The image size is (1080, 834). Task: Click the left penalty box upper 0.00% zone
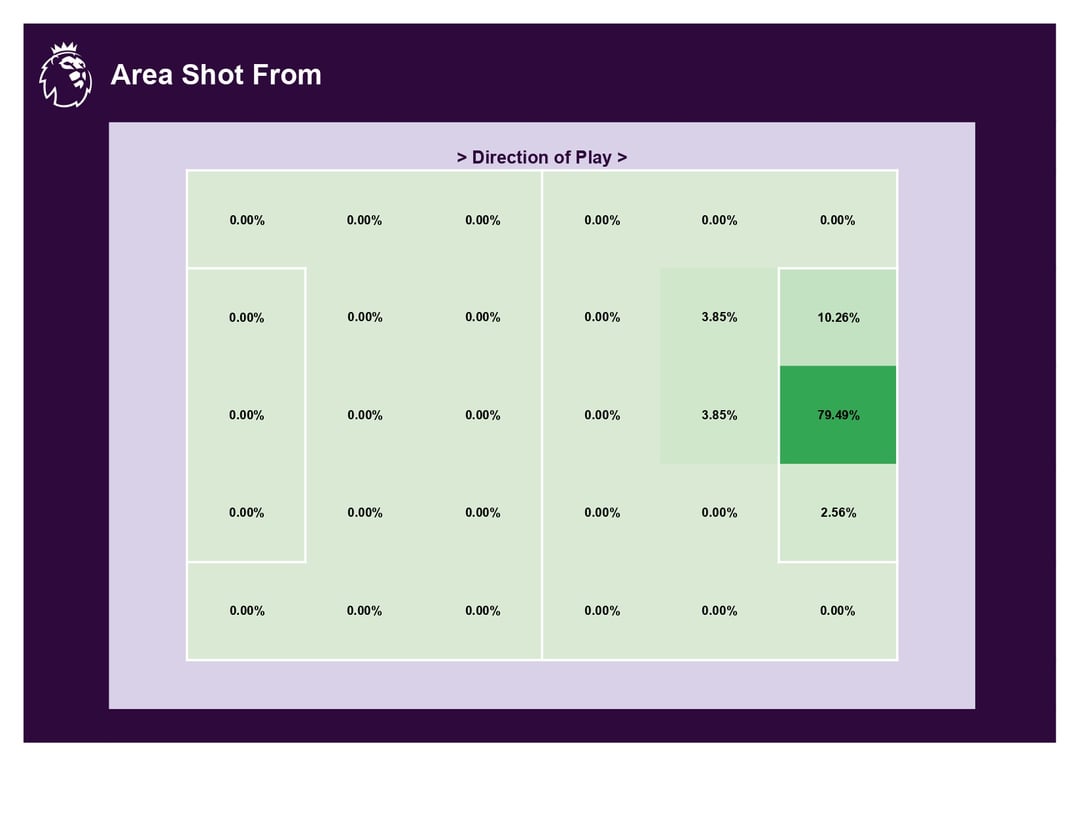coord(247,317)
